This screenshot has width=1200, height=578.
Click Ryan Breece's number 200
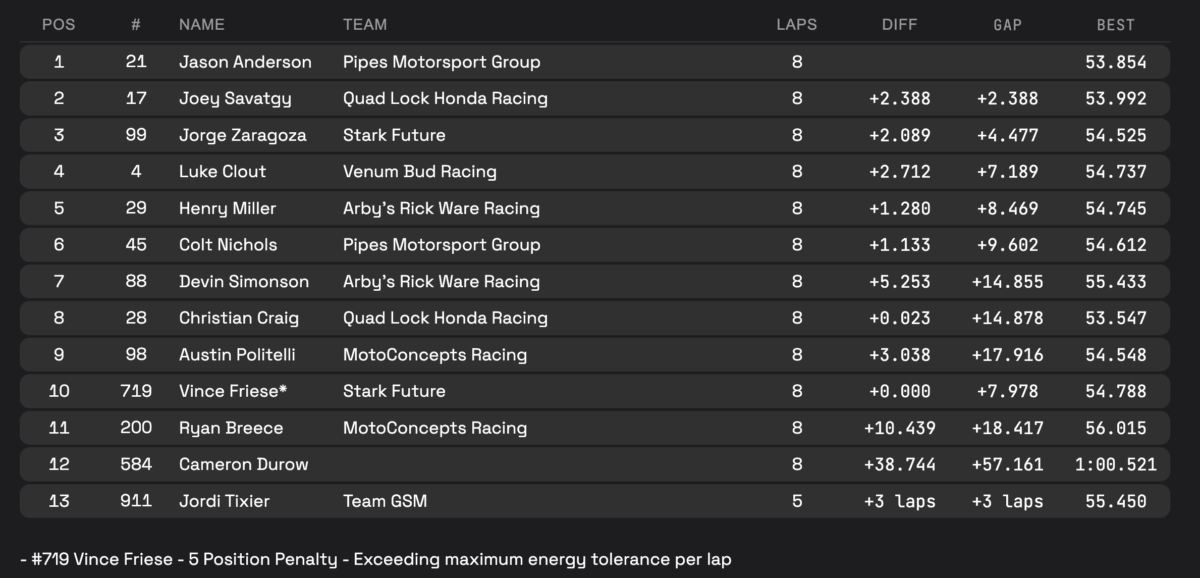point(136,428)
